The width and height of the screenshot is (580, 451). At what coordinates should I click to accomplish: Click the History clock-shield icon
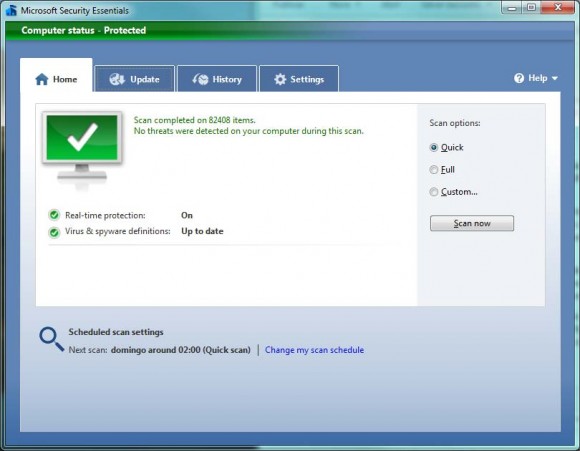click(200, 79)
